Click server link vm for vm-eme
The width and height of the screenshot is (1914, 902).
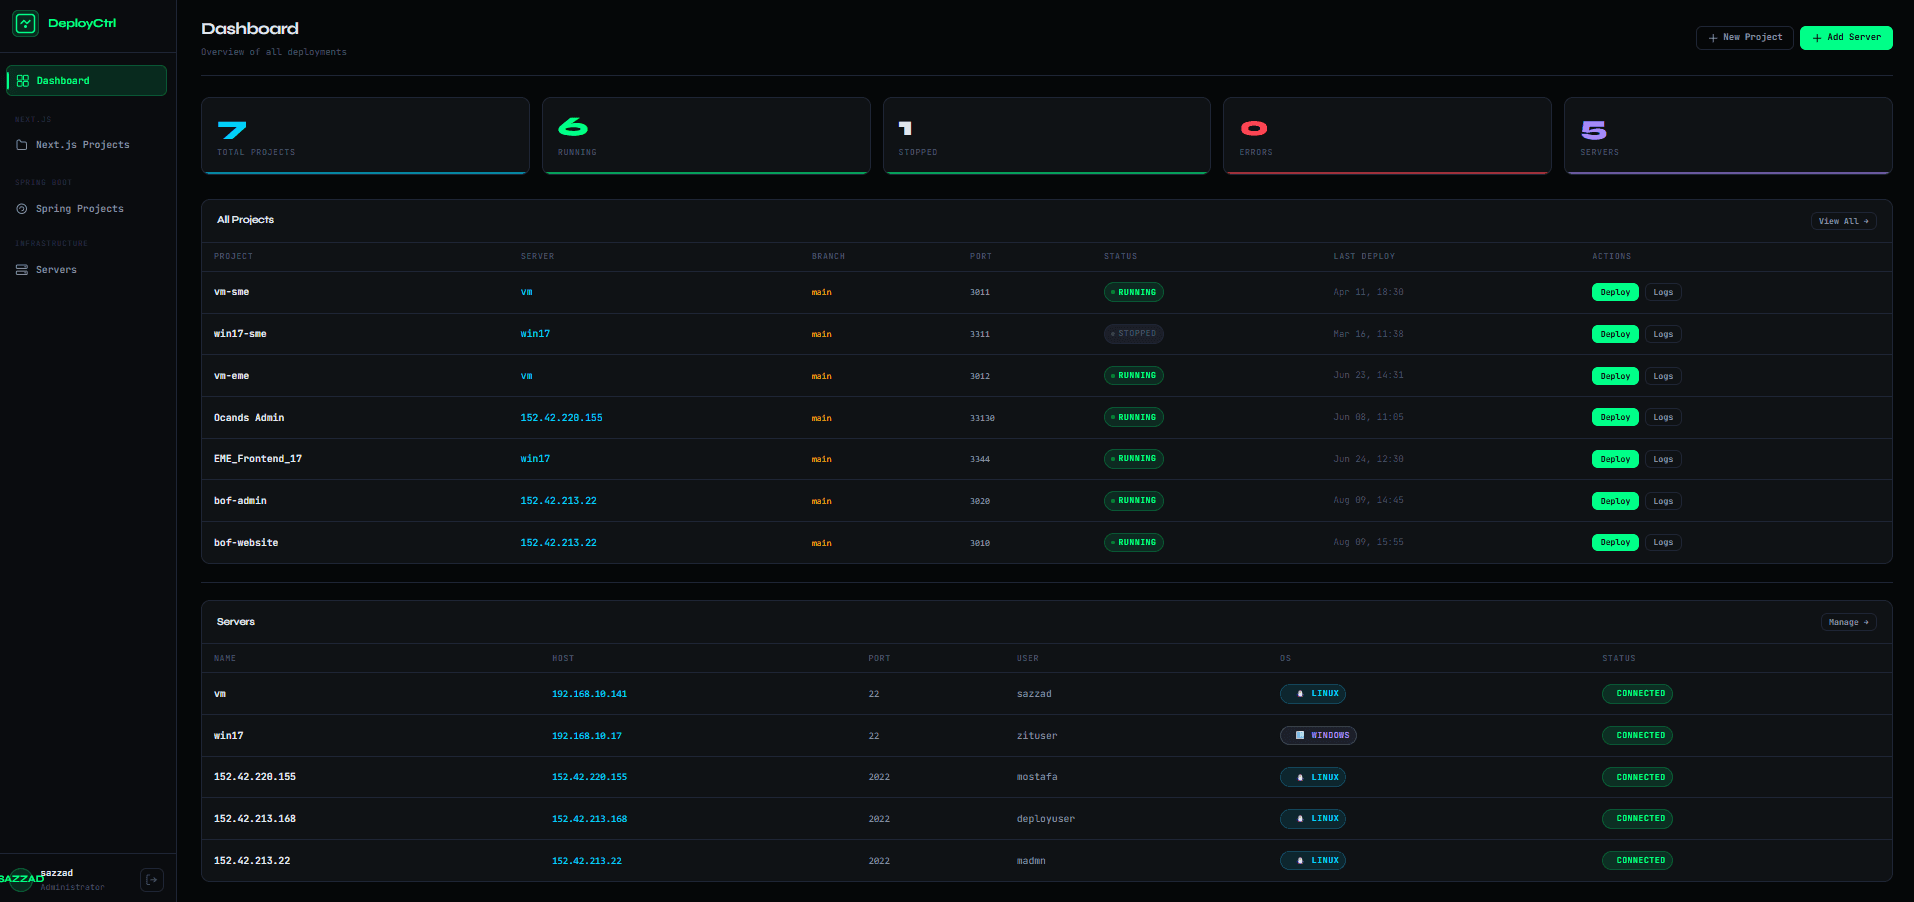[526, 376]
